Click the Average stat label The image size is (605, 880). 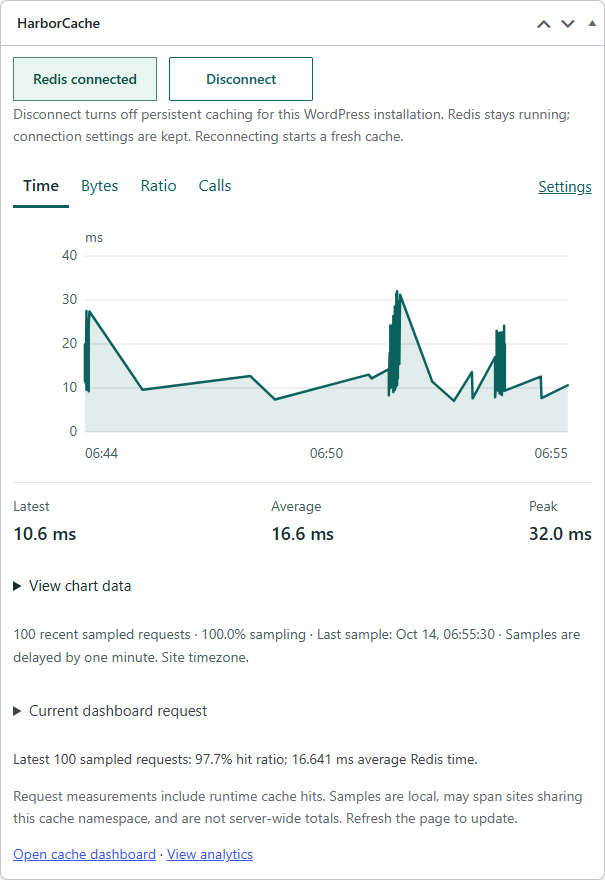click(296, 506)
